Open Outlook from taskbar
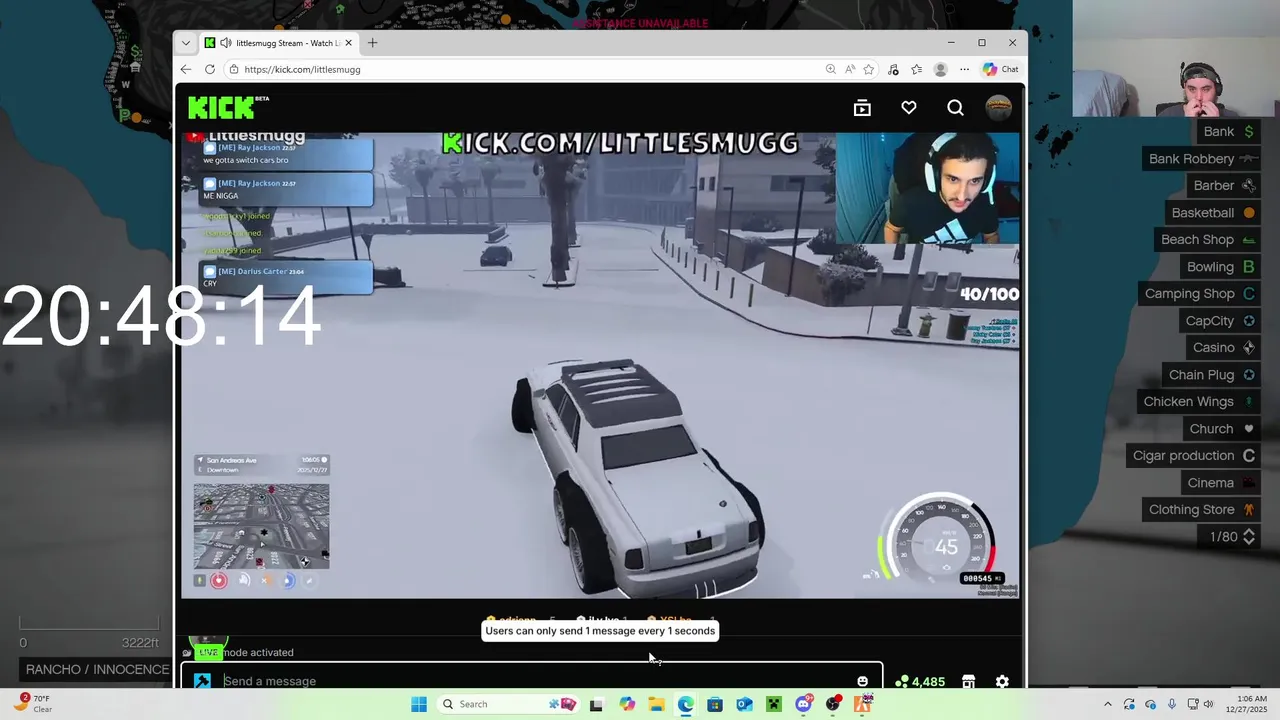The image size is (1280, 720). 744,704
